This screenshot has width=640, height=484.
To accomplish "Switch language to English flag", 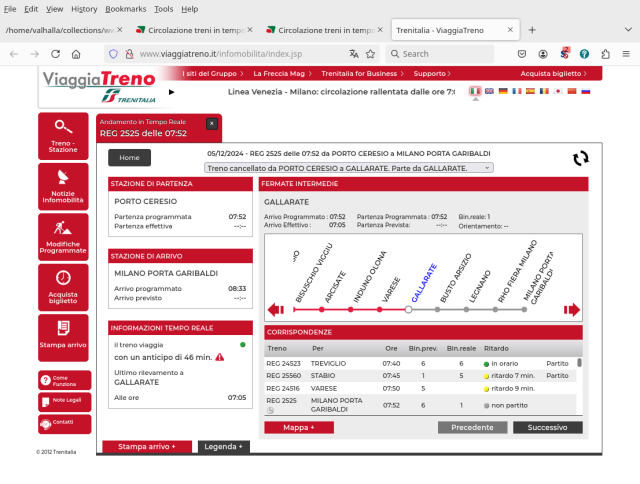I will click(x=489, y=91).
